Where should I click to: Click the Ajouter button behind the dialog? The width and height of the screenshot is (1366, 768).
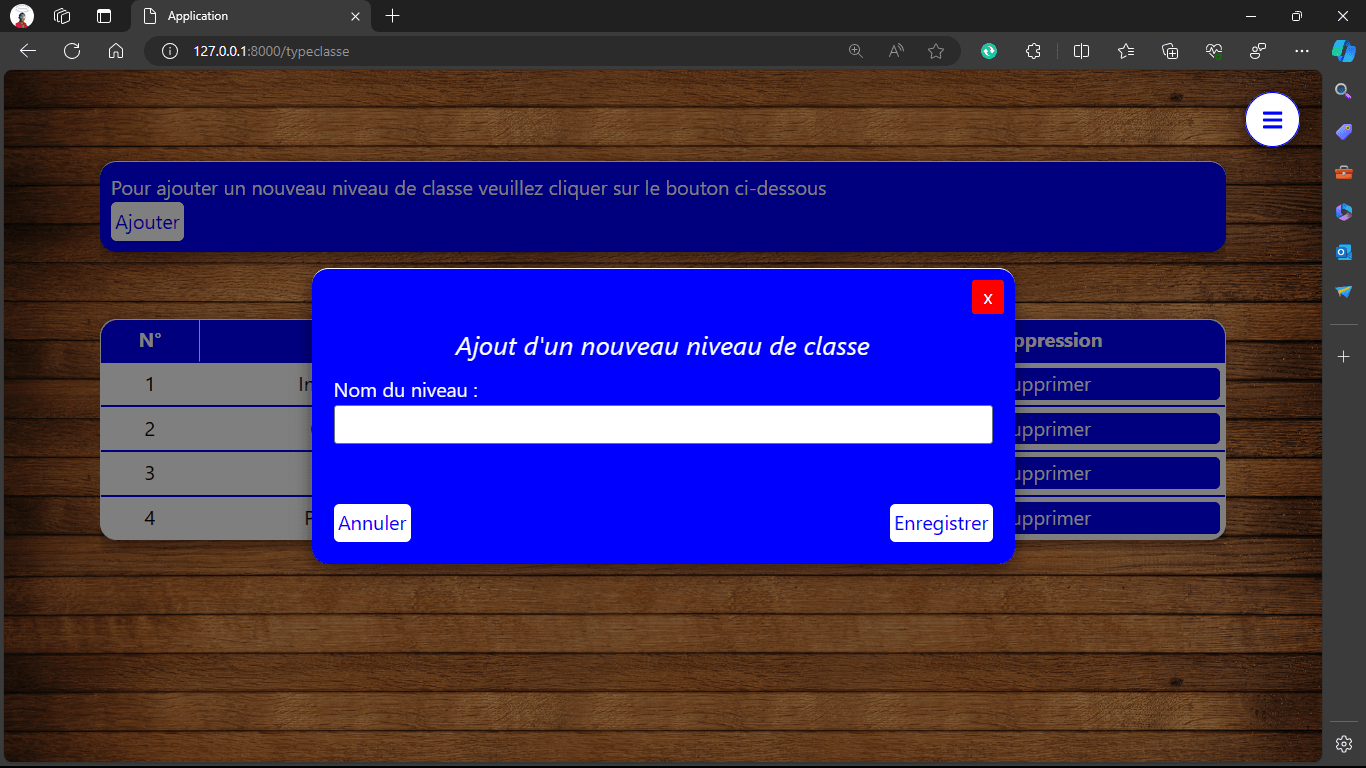pos(147,222)
